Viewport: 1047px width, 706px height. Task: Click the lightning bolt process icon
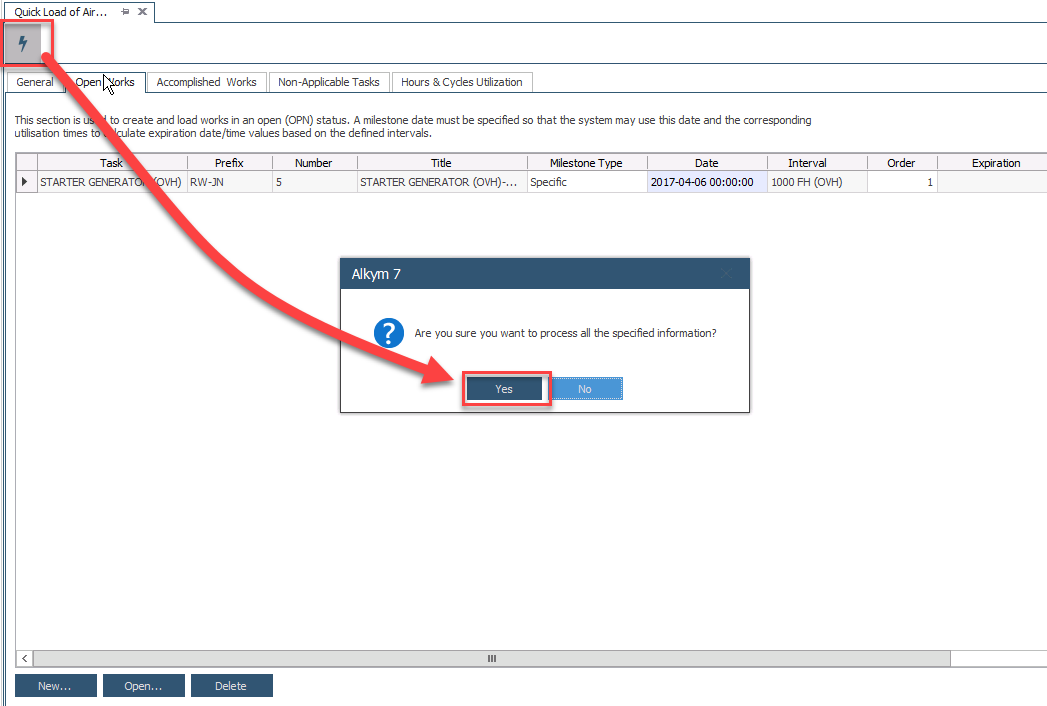24,44
